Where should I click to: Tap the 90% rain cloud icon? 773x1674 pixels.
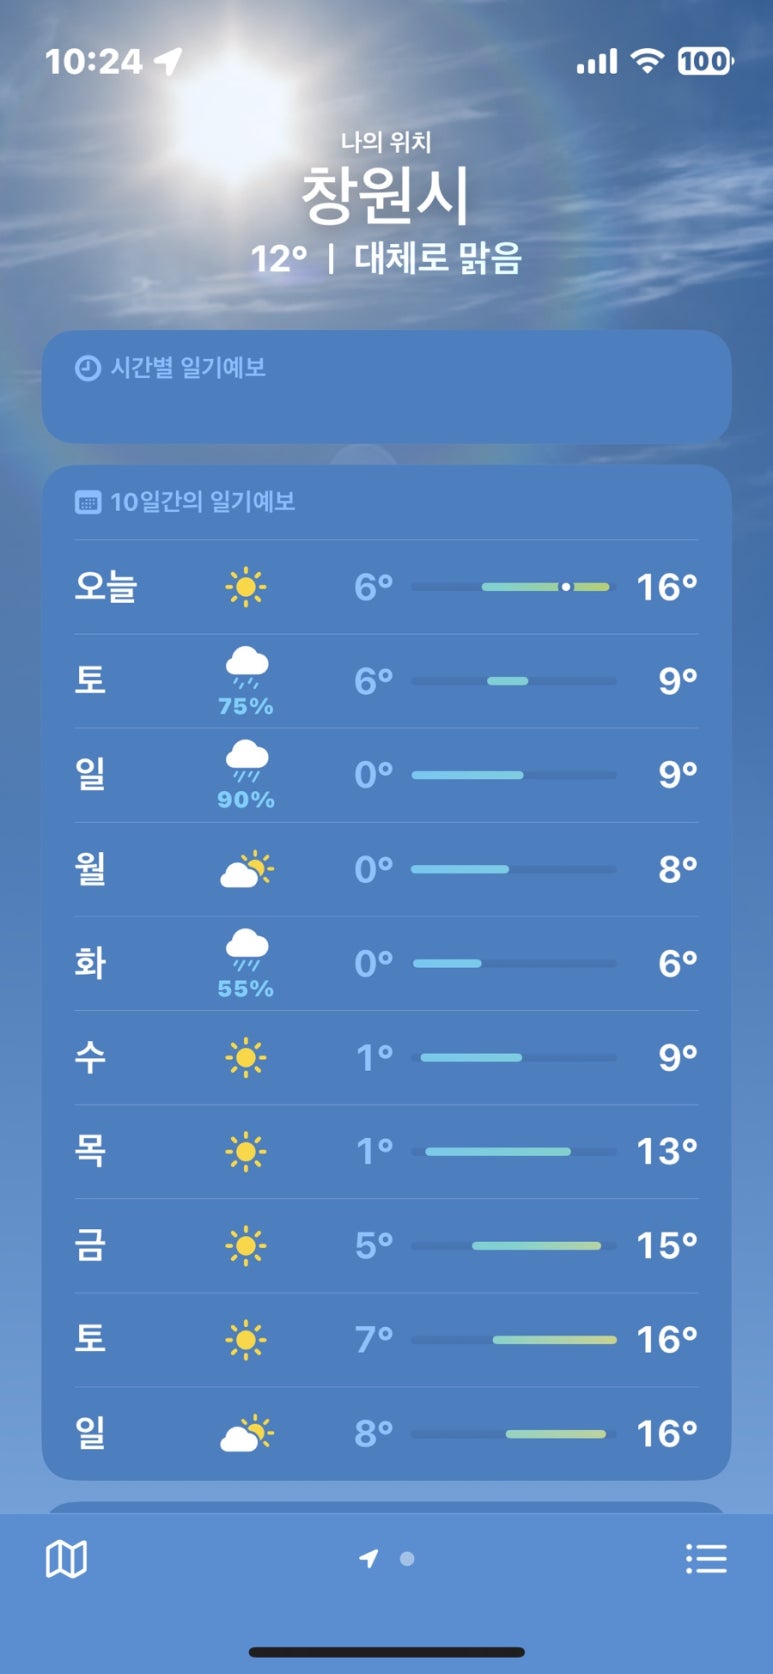pyautogui.click(x=246, y=762)
